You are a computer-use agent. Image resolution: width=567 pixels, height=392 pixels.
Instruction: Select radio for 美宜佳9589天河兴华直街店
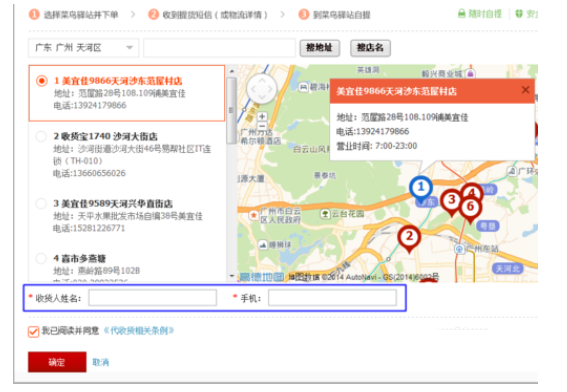41,204
